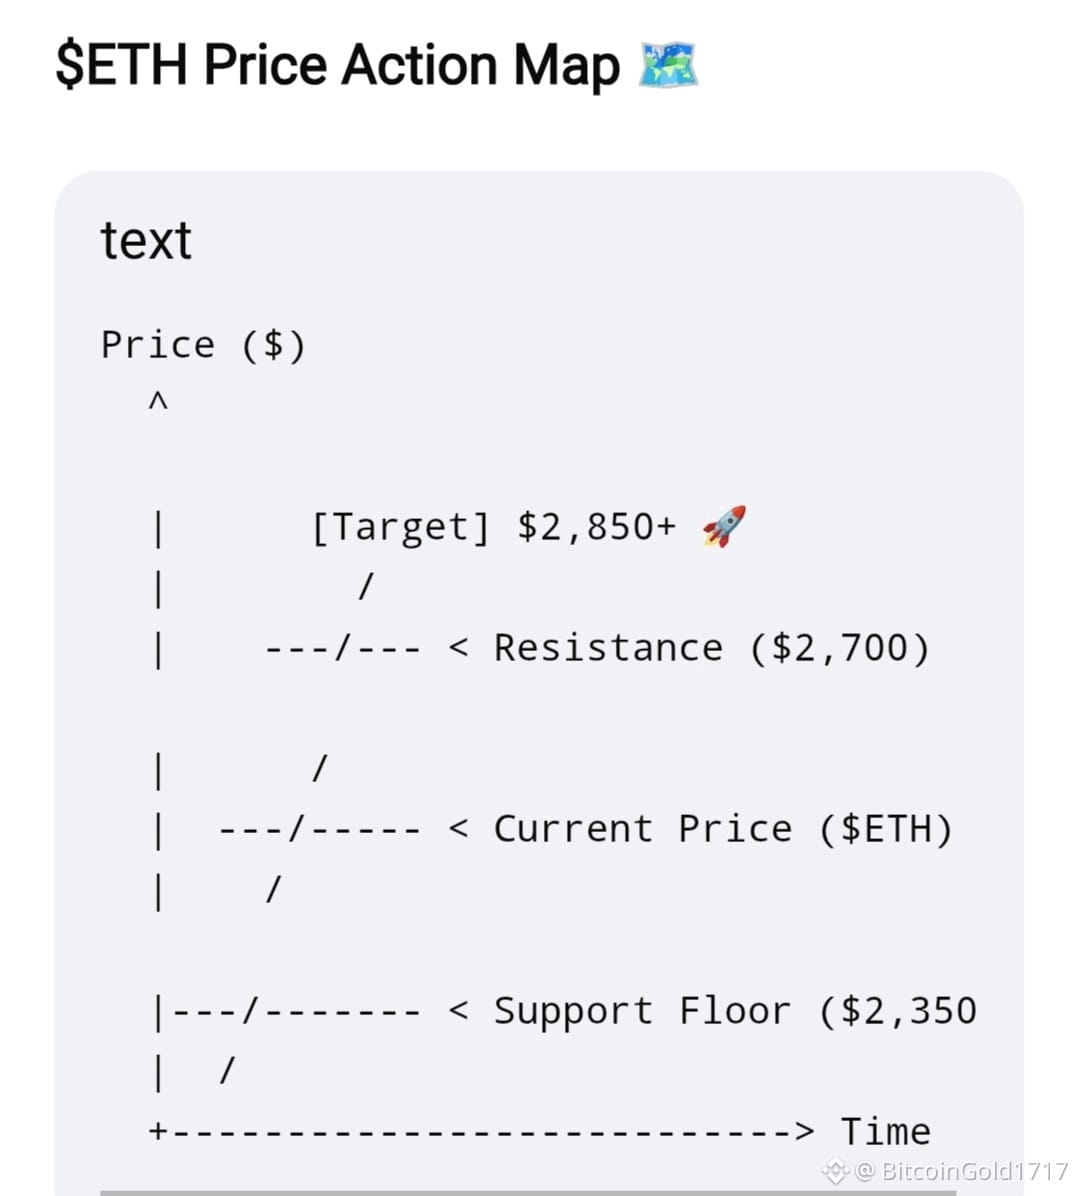Viewport: 1076px width, 1196px height.
Task: Click the dashed current price line
Action: (320, 829)
